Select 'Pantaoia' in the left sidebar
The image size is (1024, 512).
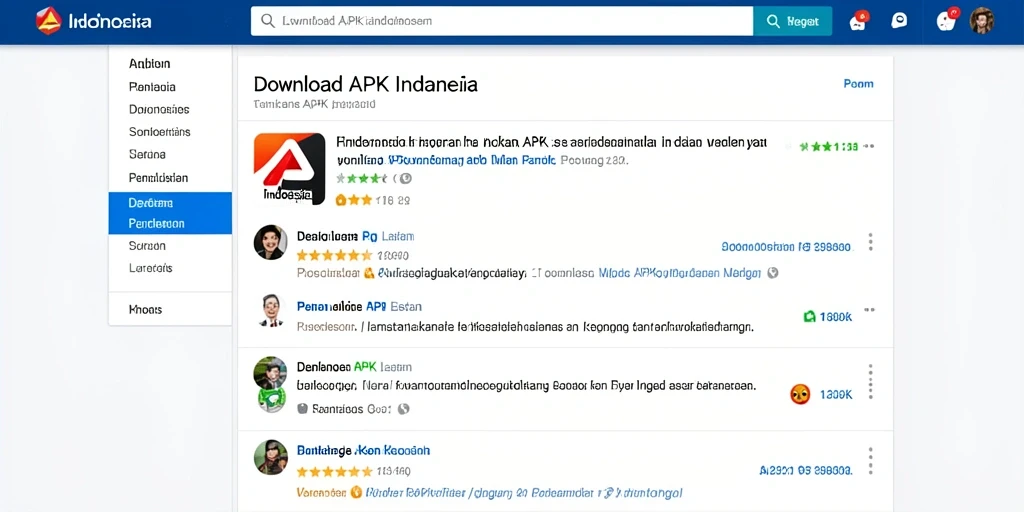coord(152,86)
